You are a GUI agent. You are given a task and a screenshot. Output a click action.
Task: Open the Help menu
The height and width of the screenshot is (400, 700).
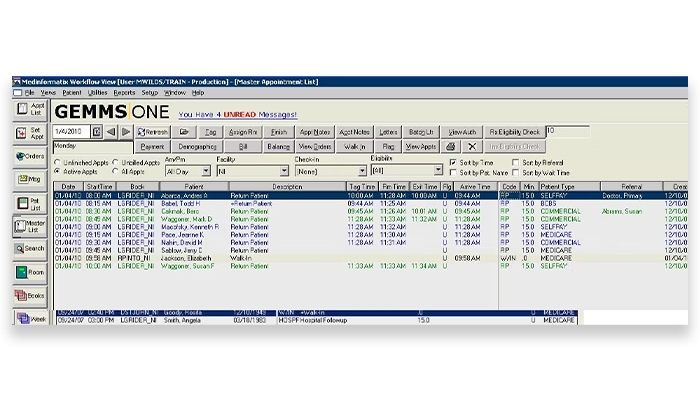coord(198,93)
